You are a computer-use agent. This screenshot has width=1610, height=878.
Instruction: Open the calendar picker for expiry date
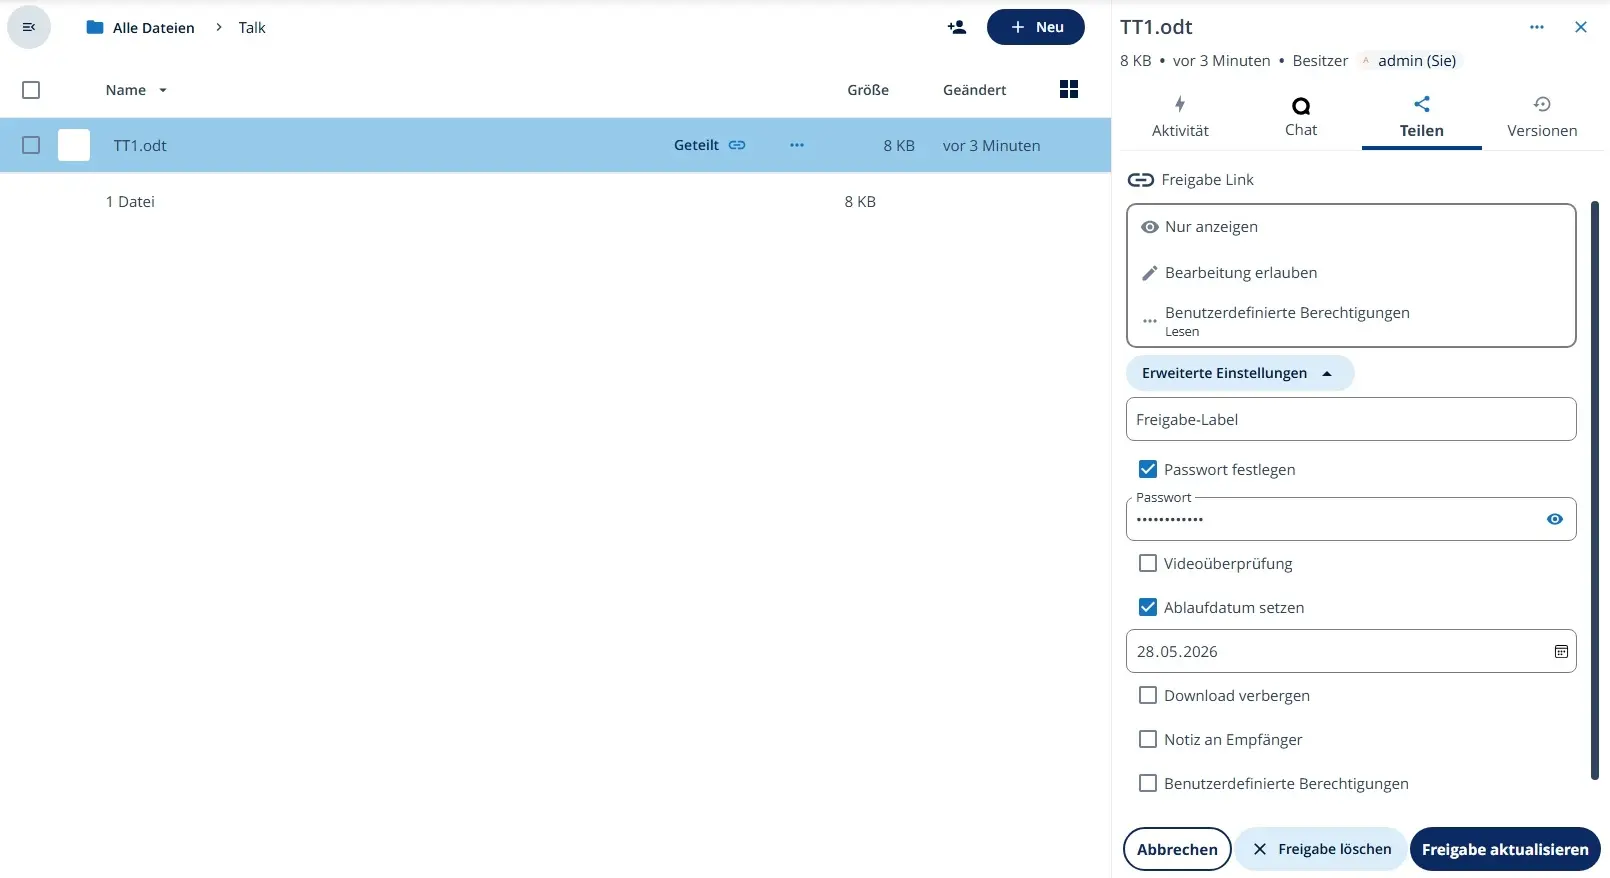1561,651
